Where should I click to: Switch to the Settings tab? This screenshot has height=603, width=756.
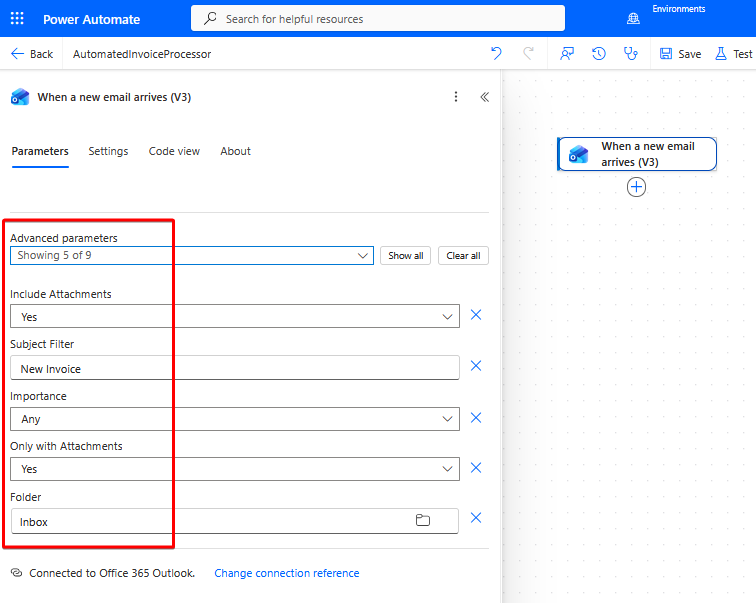coord(108,151)
